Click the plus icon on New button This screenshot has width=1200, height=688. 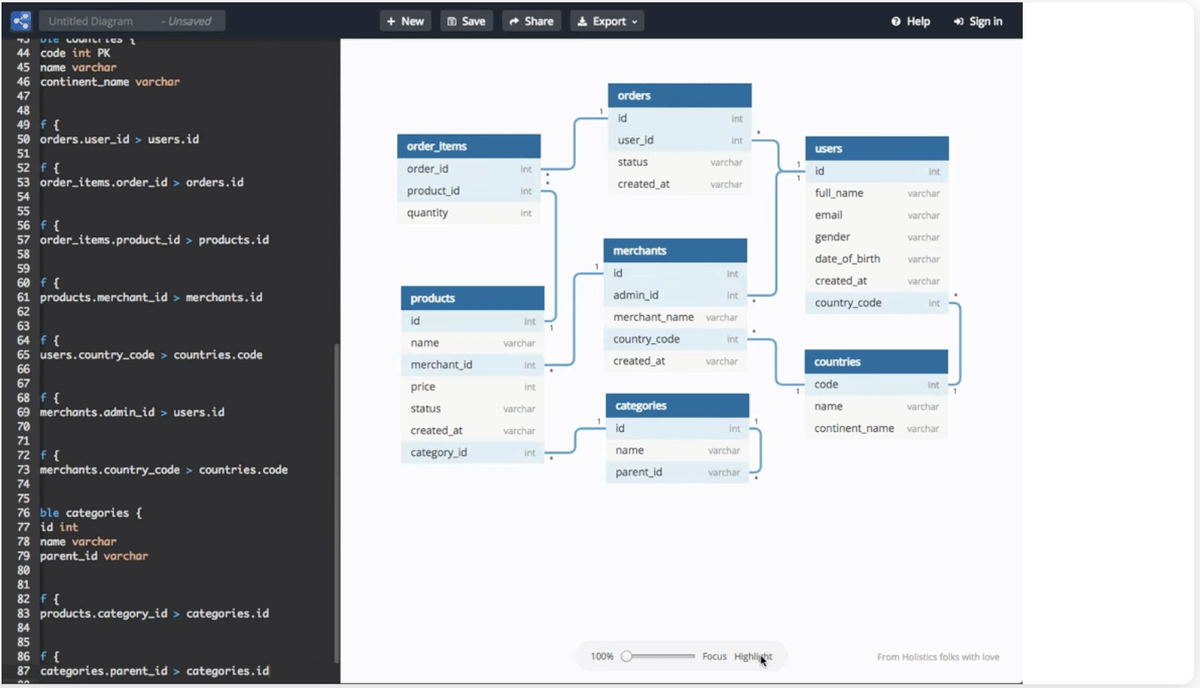(x=390, y=19)
